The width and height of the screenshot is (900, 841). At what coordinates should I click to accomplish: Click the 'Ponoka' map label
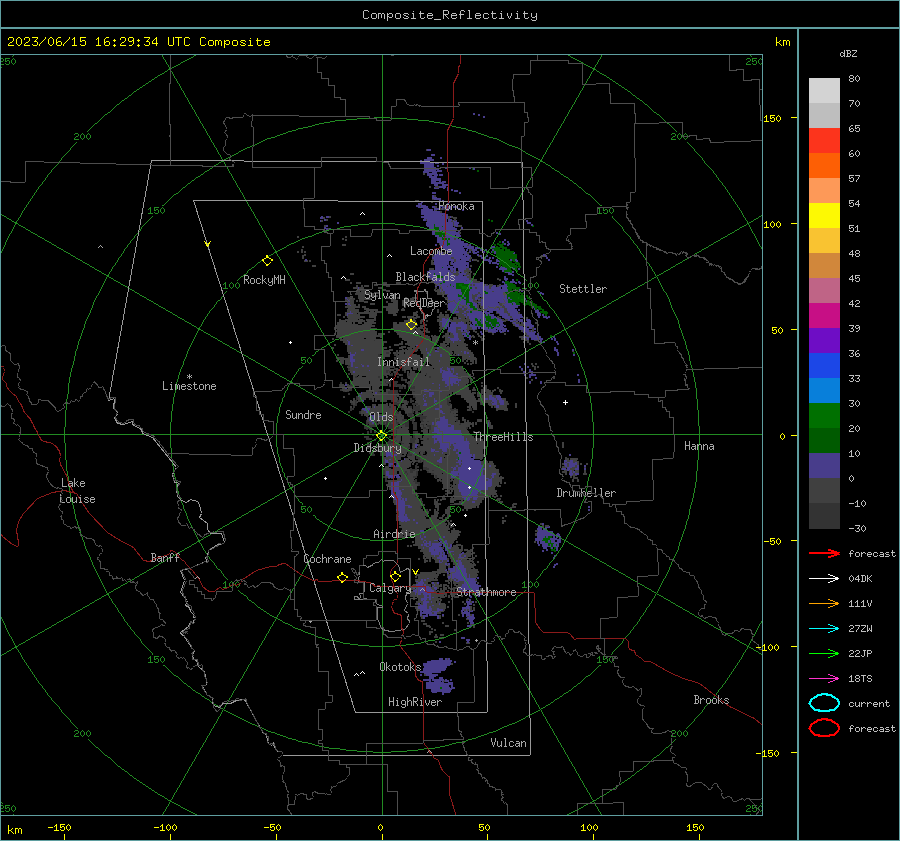456,206
